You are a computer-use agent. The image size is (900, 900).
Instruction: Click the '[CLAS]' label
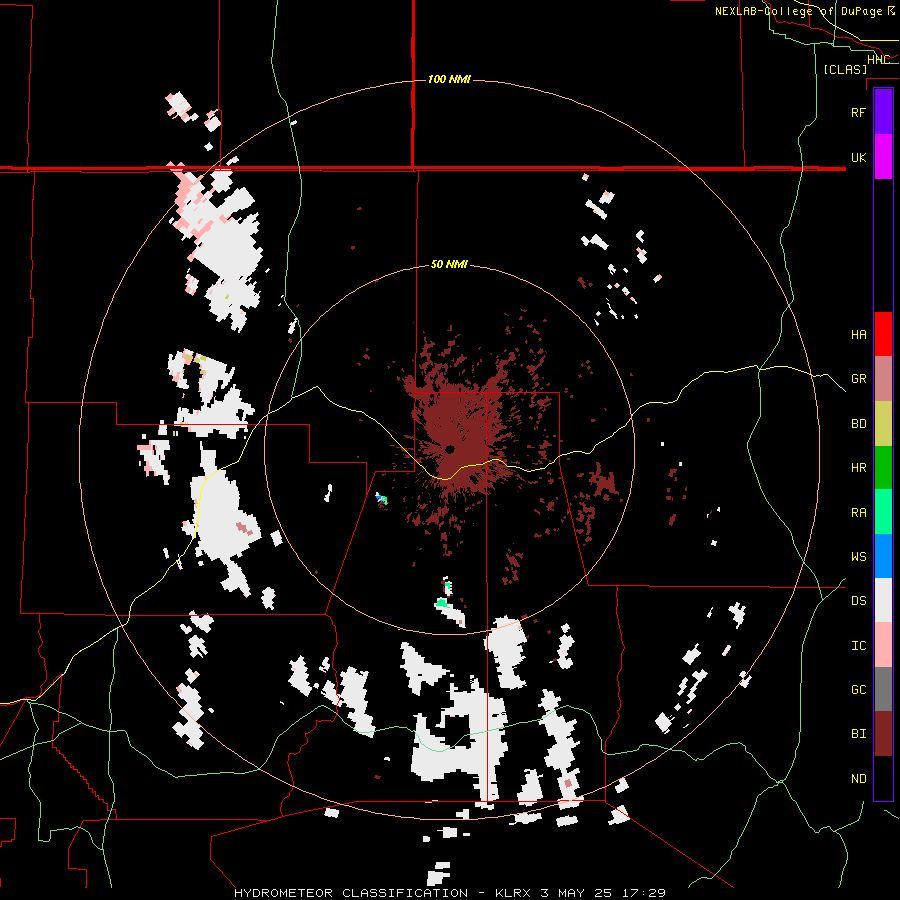click(845, 69)
